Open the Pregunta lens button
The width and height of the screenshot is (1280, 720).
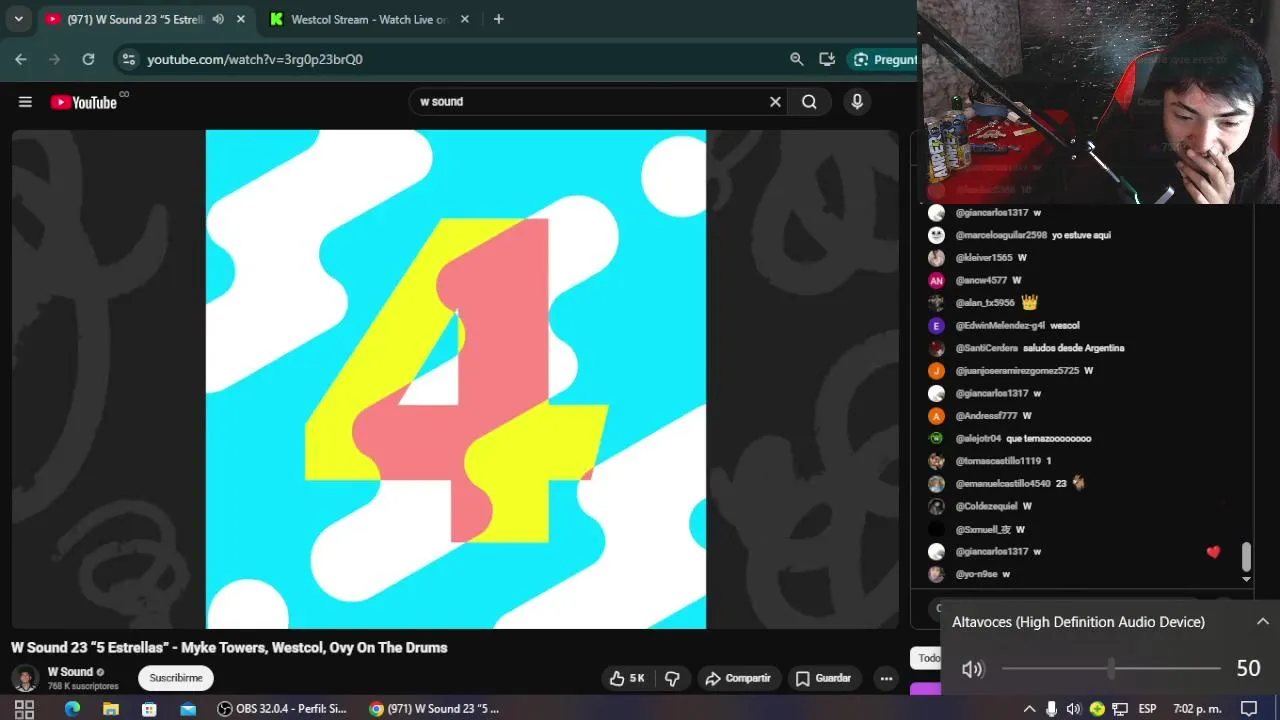click(883, 59)
